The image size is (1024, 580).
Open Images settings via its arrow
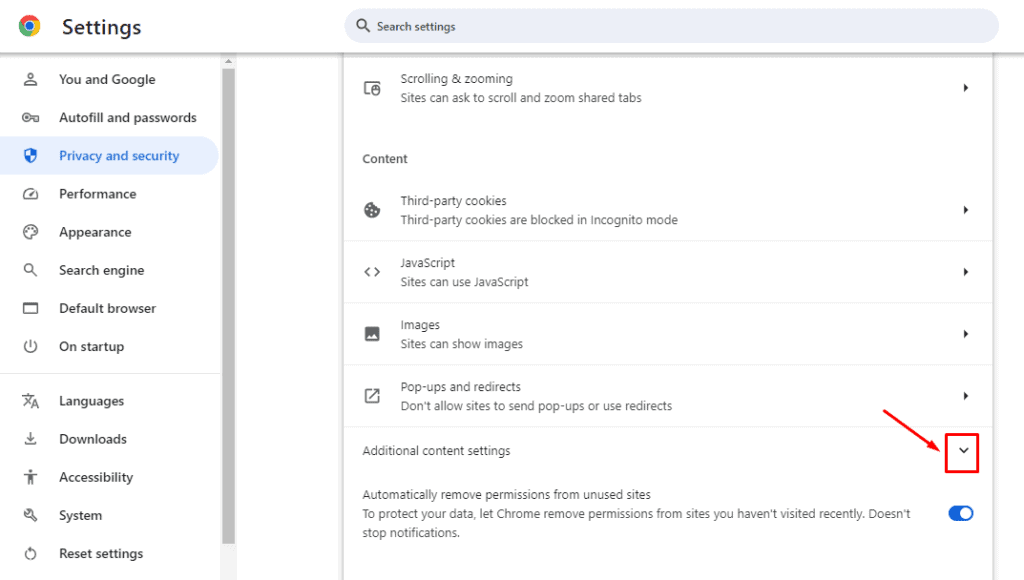click(965, 334)
